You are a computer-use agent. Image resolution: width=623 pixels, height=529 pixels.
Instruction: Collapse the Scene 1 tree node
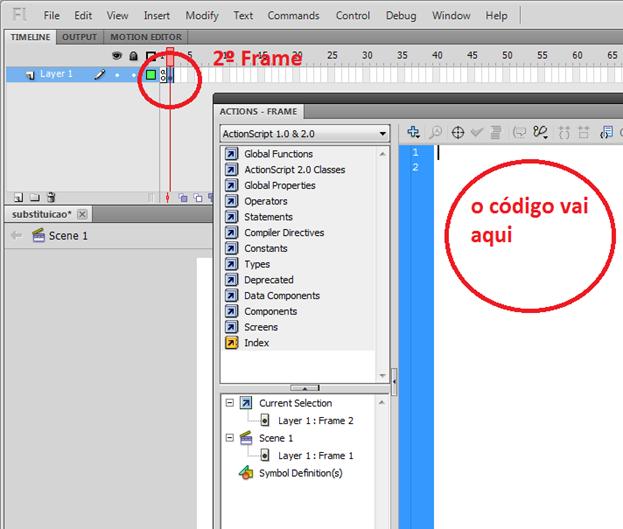(x=230, y=438)
